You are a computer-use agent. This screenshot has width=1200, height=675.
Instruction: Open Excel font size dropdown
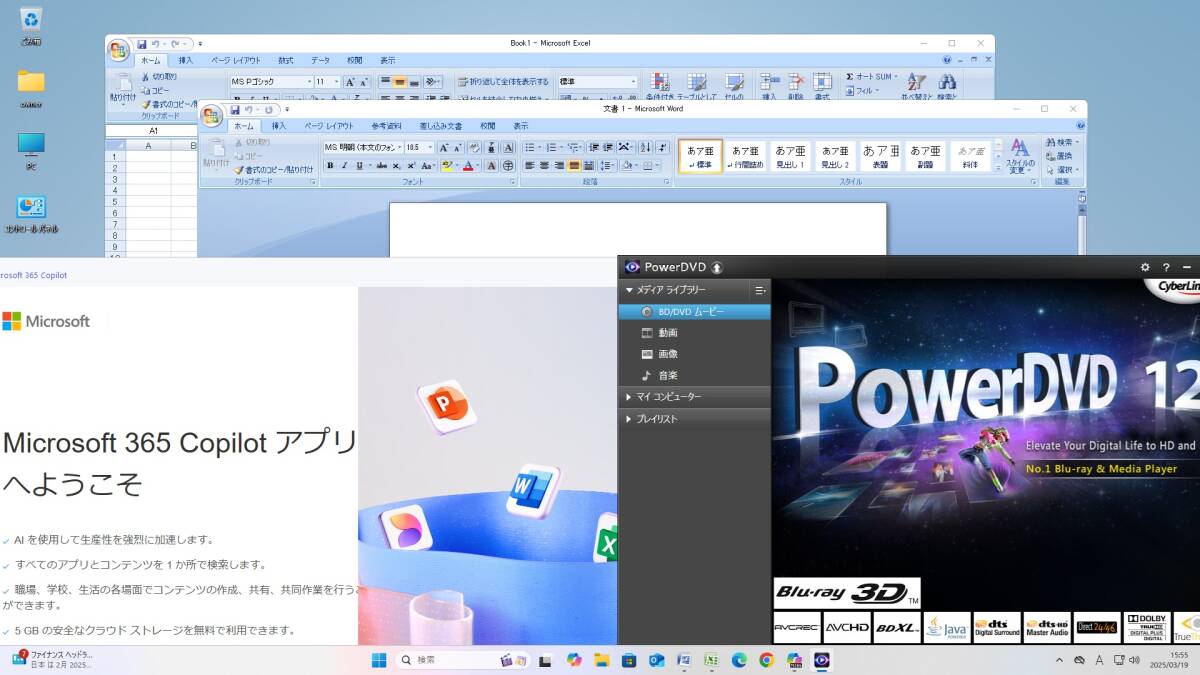[337, 82]
